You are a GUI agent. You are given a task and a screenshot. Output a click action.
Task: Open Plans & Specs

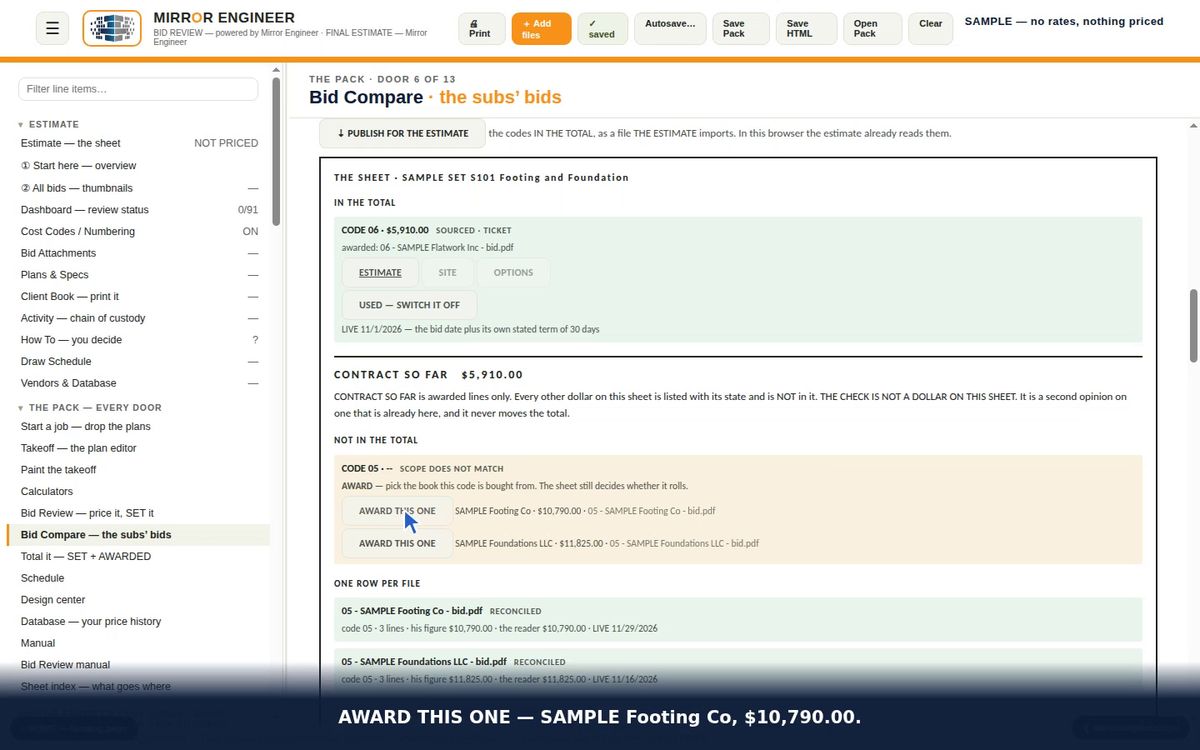pyautogui.click(x=139, y=275)
